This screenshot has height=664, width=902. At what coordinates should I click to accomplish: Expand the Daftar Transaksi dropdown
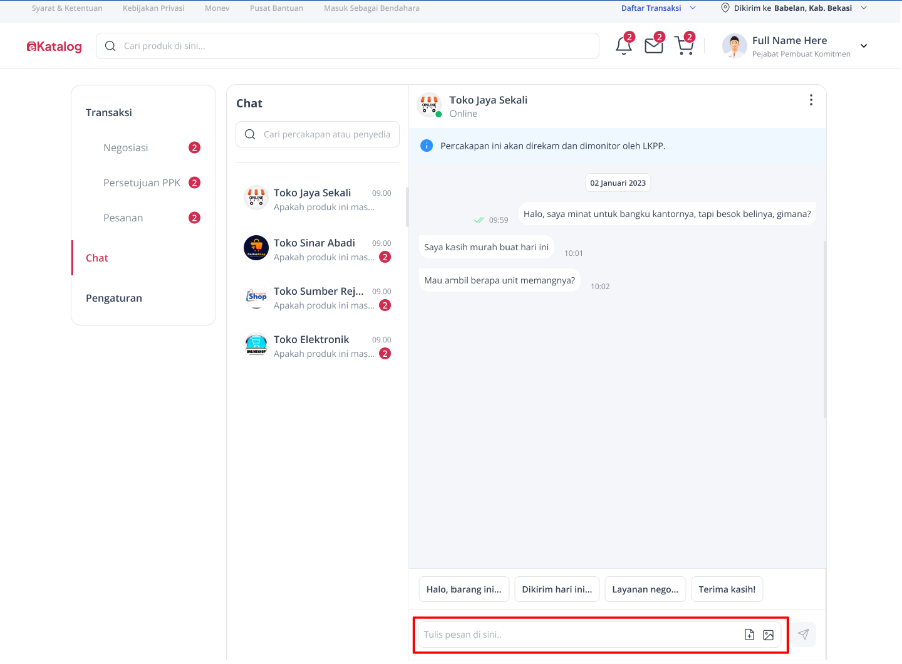coord(659,8)
